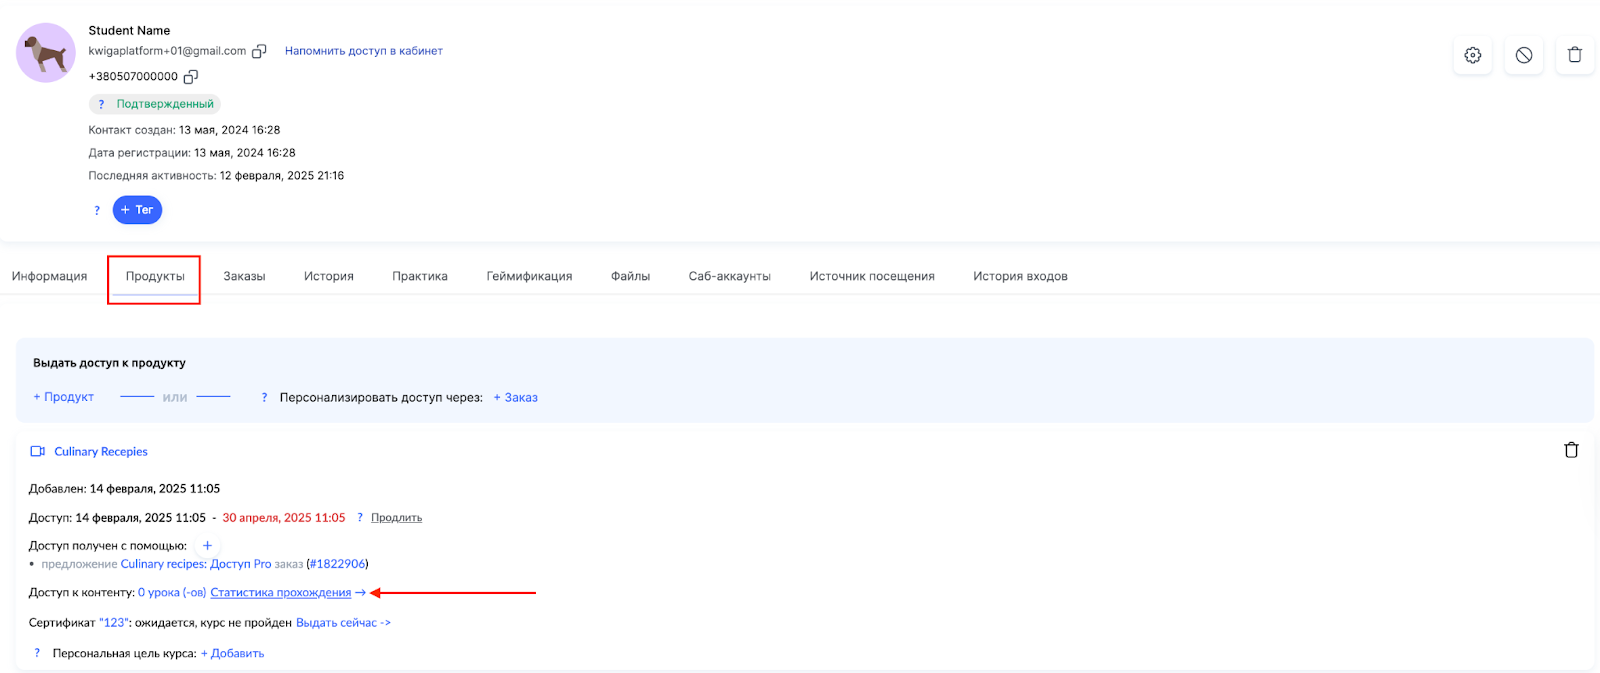Click the student's dog avatar

pyautogui.click(x=46, y=53)
